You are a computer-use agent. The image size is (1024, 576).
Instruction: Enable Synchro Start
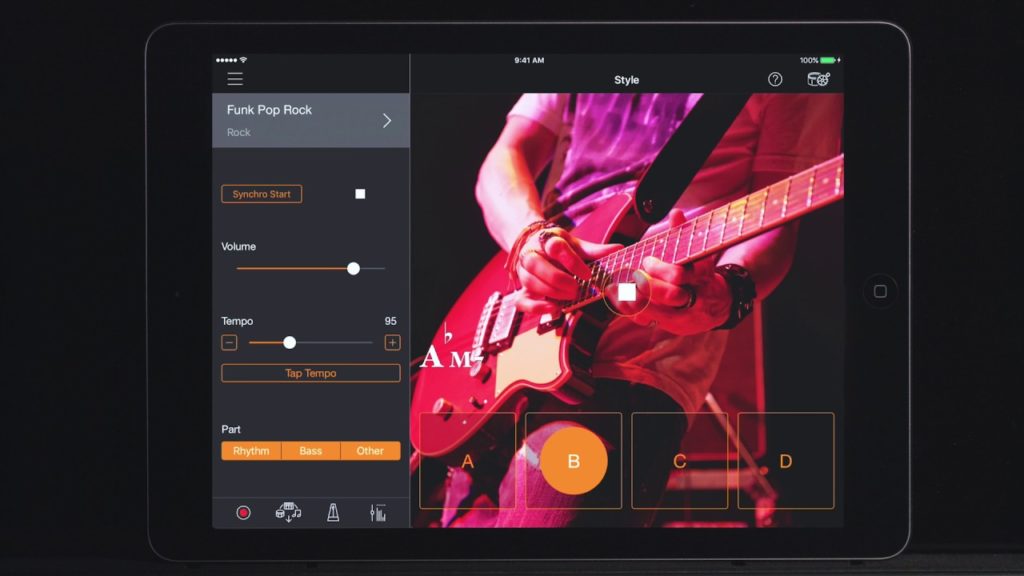tap(261, 194)
